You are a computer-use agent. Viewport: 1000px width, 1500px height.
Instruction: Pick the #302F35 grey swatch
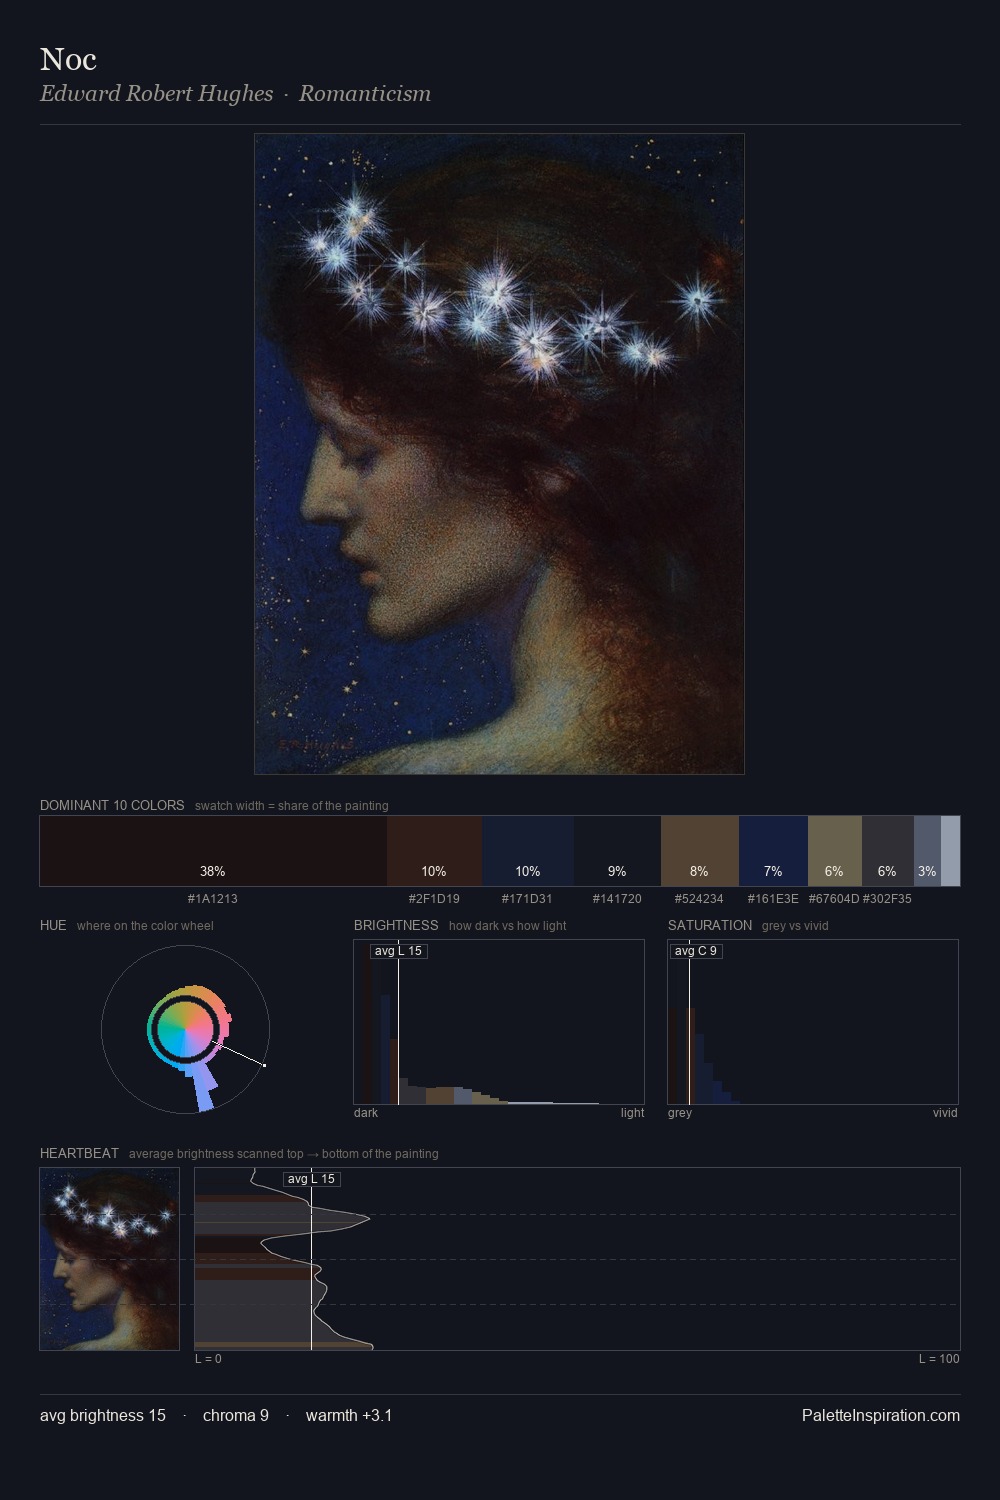tap(888, 851)
